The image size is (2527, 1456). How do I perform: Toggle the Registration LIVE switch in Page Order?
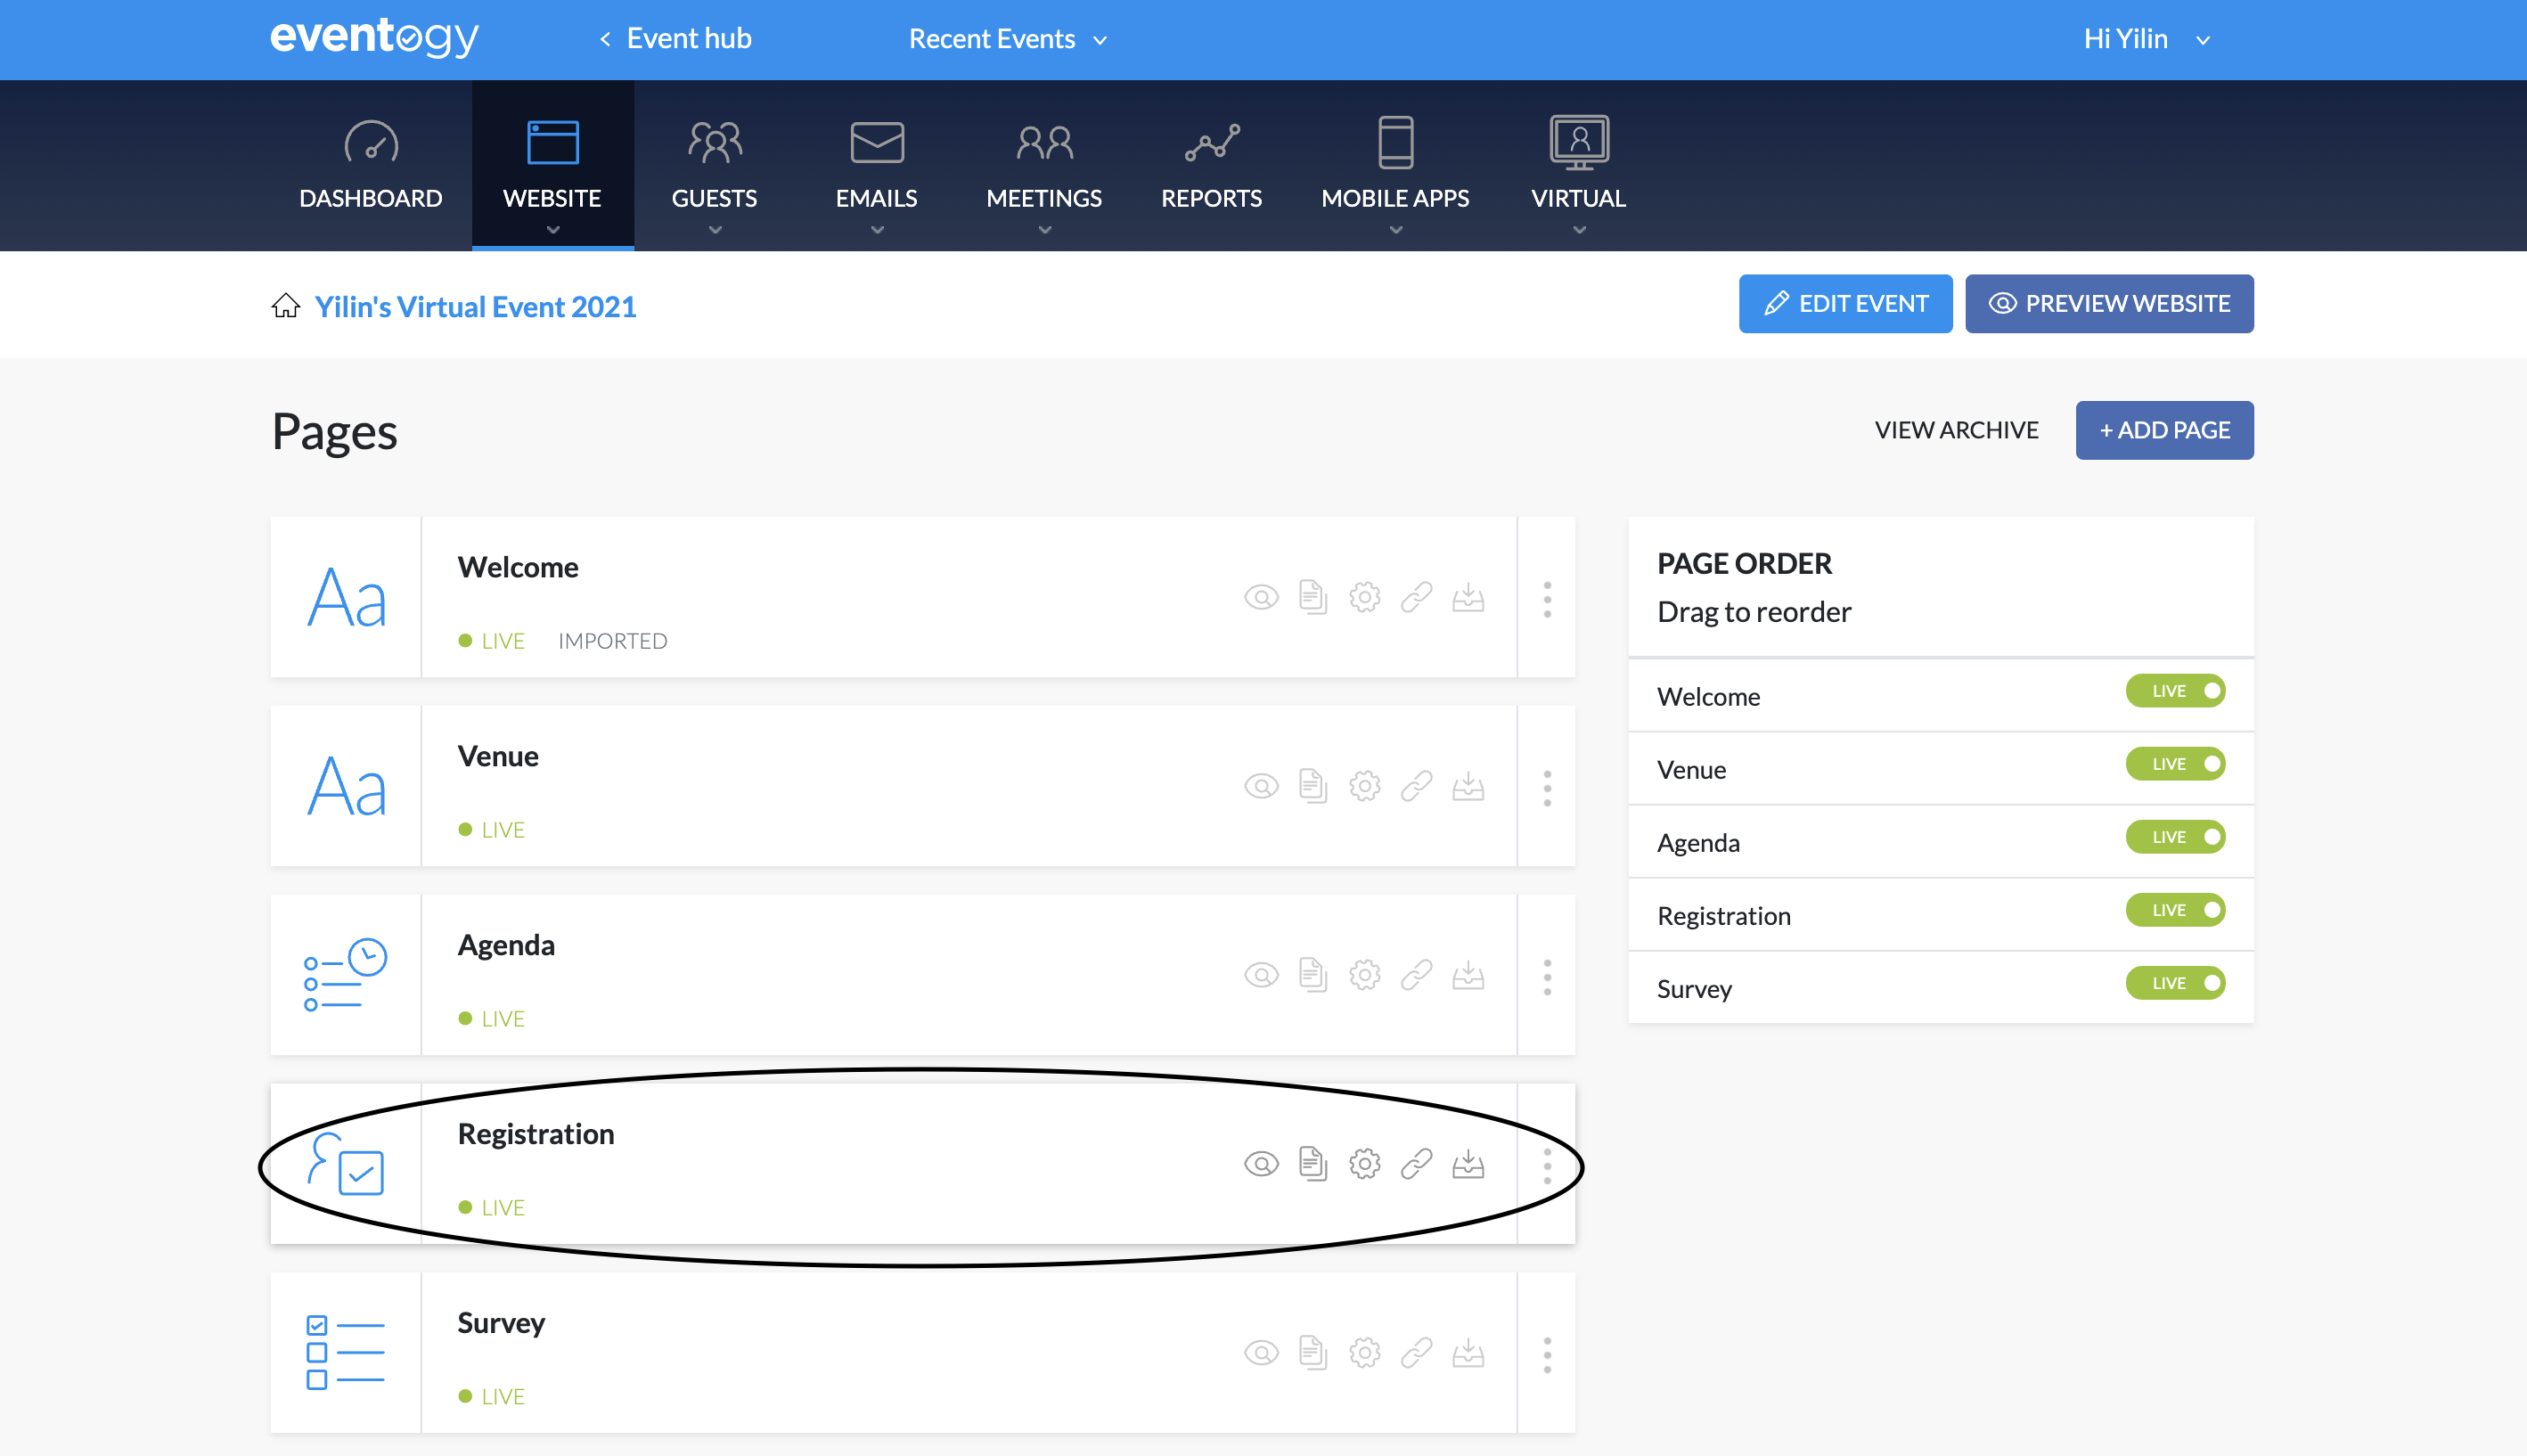tap(2175, 910)
